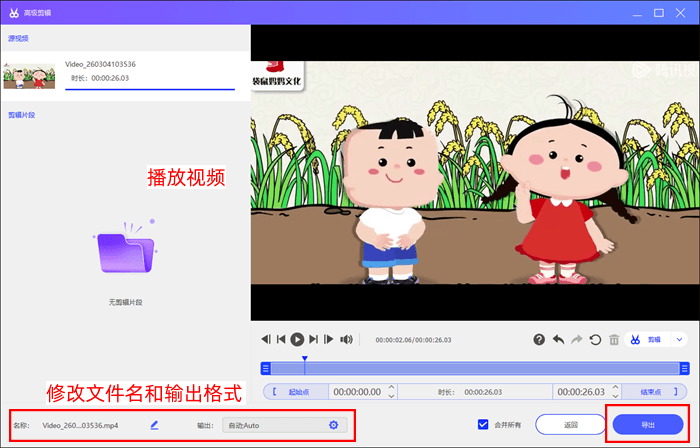Click the start time field 00:00:00.00
Viewport: 700px width, 448px height.
pos(357,392)
